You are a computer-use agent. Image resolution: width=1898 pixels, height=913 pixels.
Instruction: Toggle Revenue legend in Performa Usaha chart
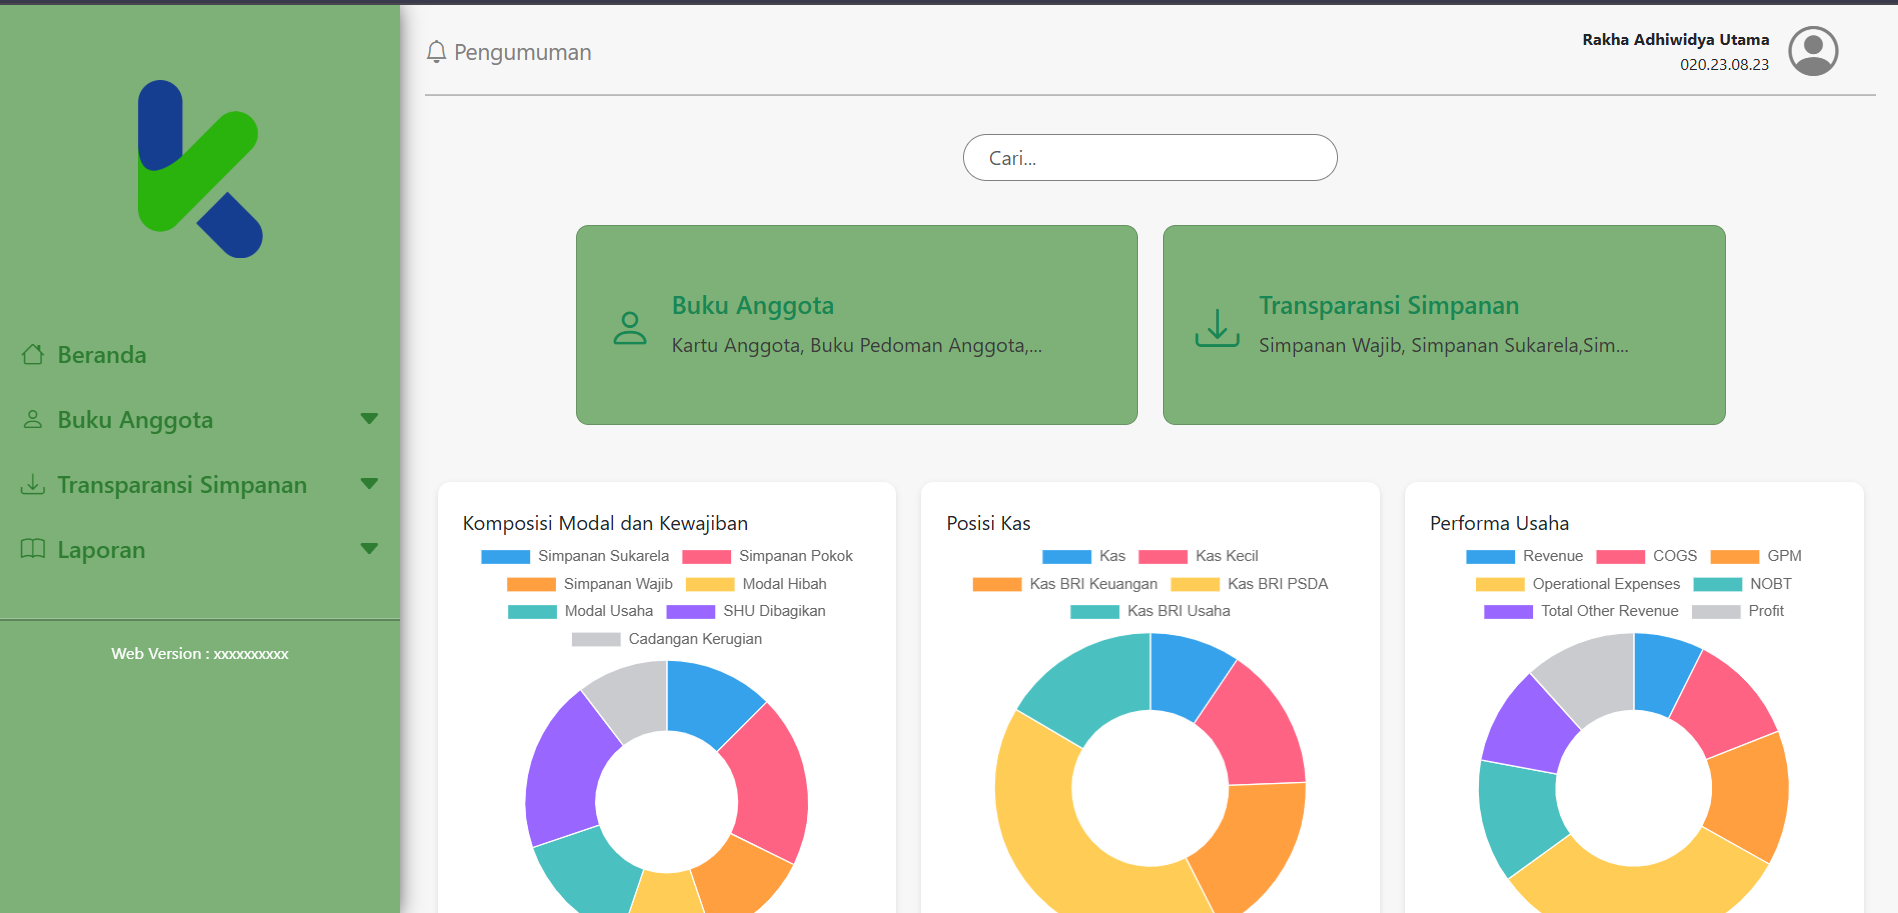(x=1524, y=556)
